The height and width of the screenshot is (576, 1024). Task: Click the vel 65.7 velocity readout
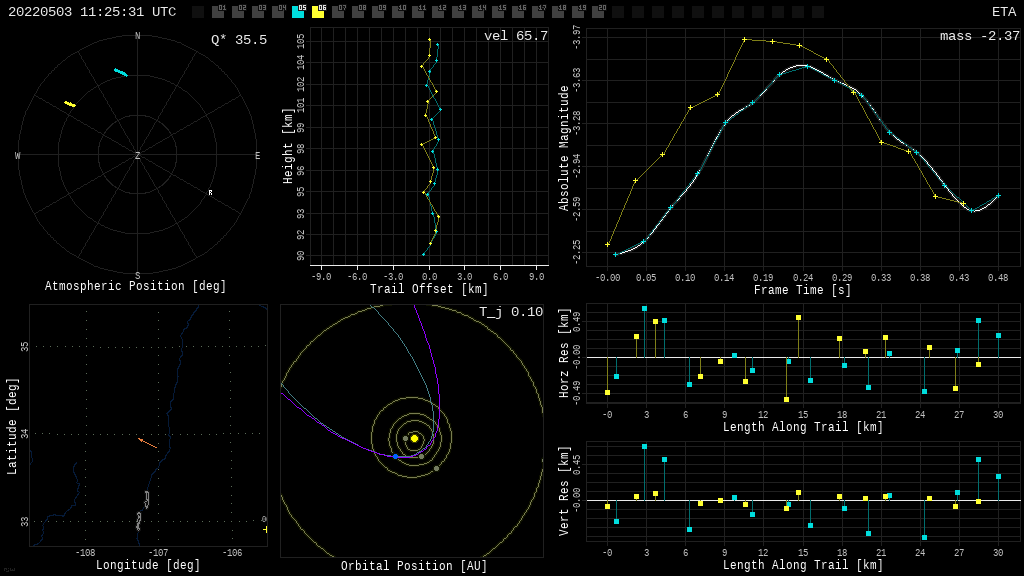(515, 36)
